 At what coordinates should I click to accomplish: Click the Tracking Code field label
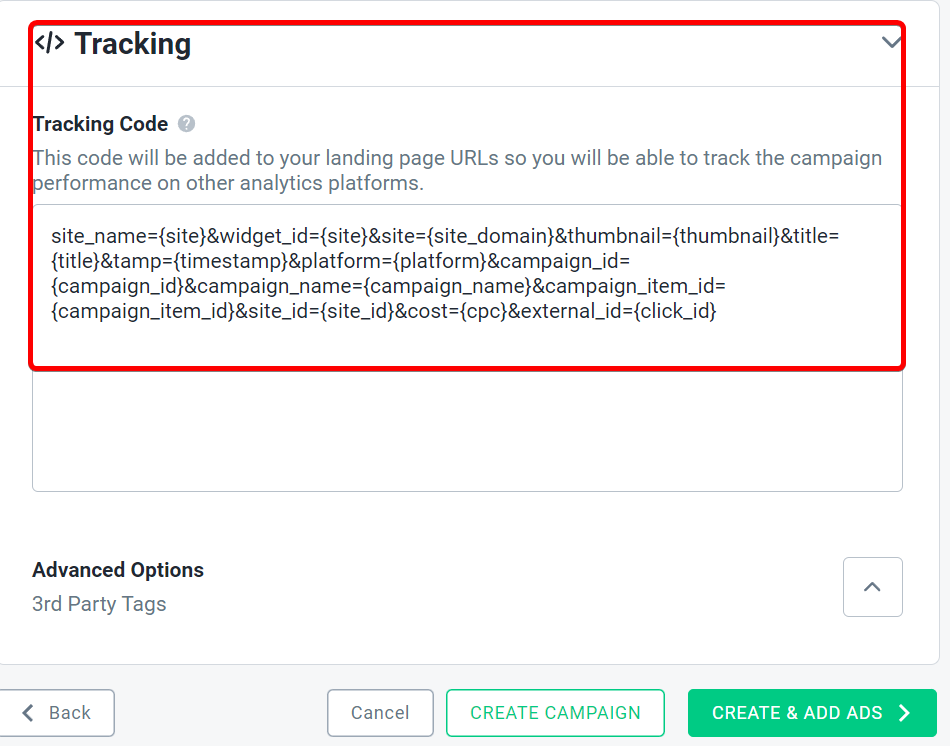[100, 124]
